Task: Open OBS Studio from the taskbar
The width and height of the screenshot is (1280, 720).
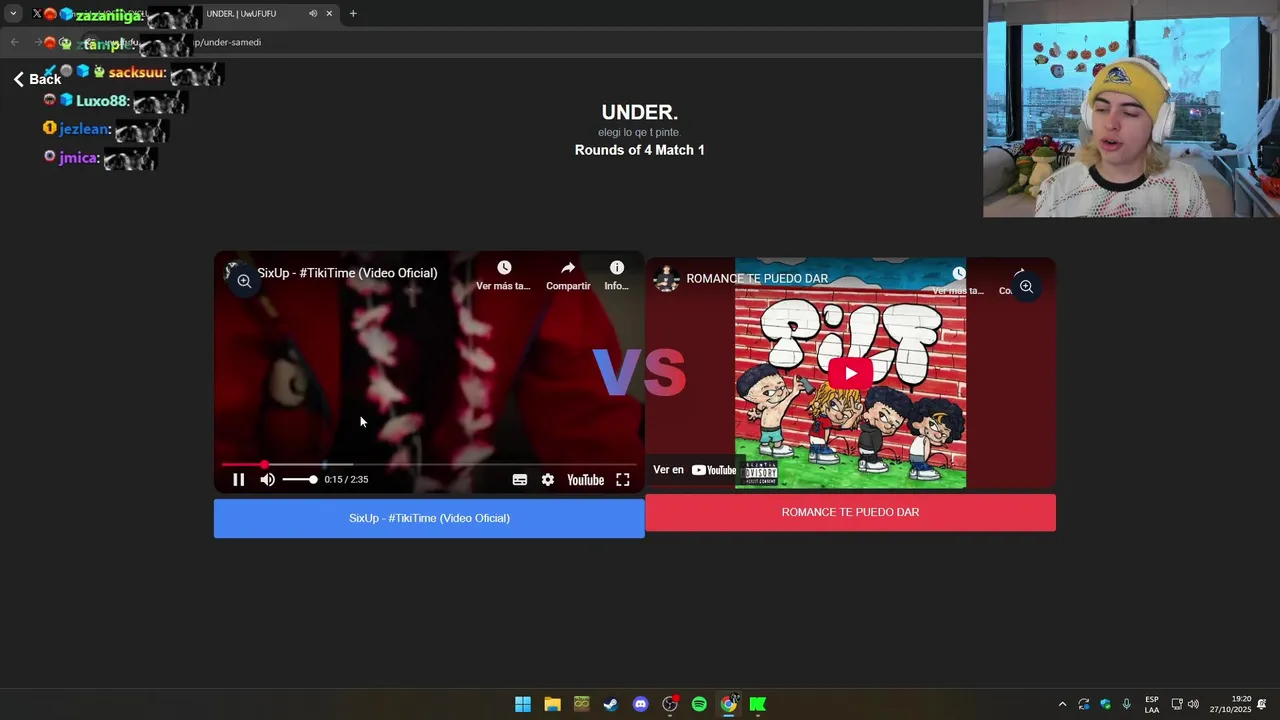Action: [670, 704]
